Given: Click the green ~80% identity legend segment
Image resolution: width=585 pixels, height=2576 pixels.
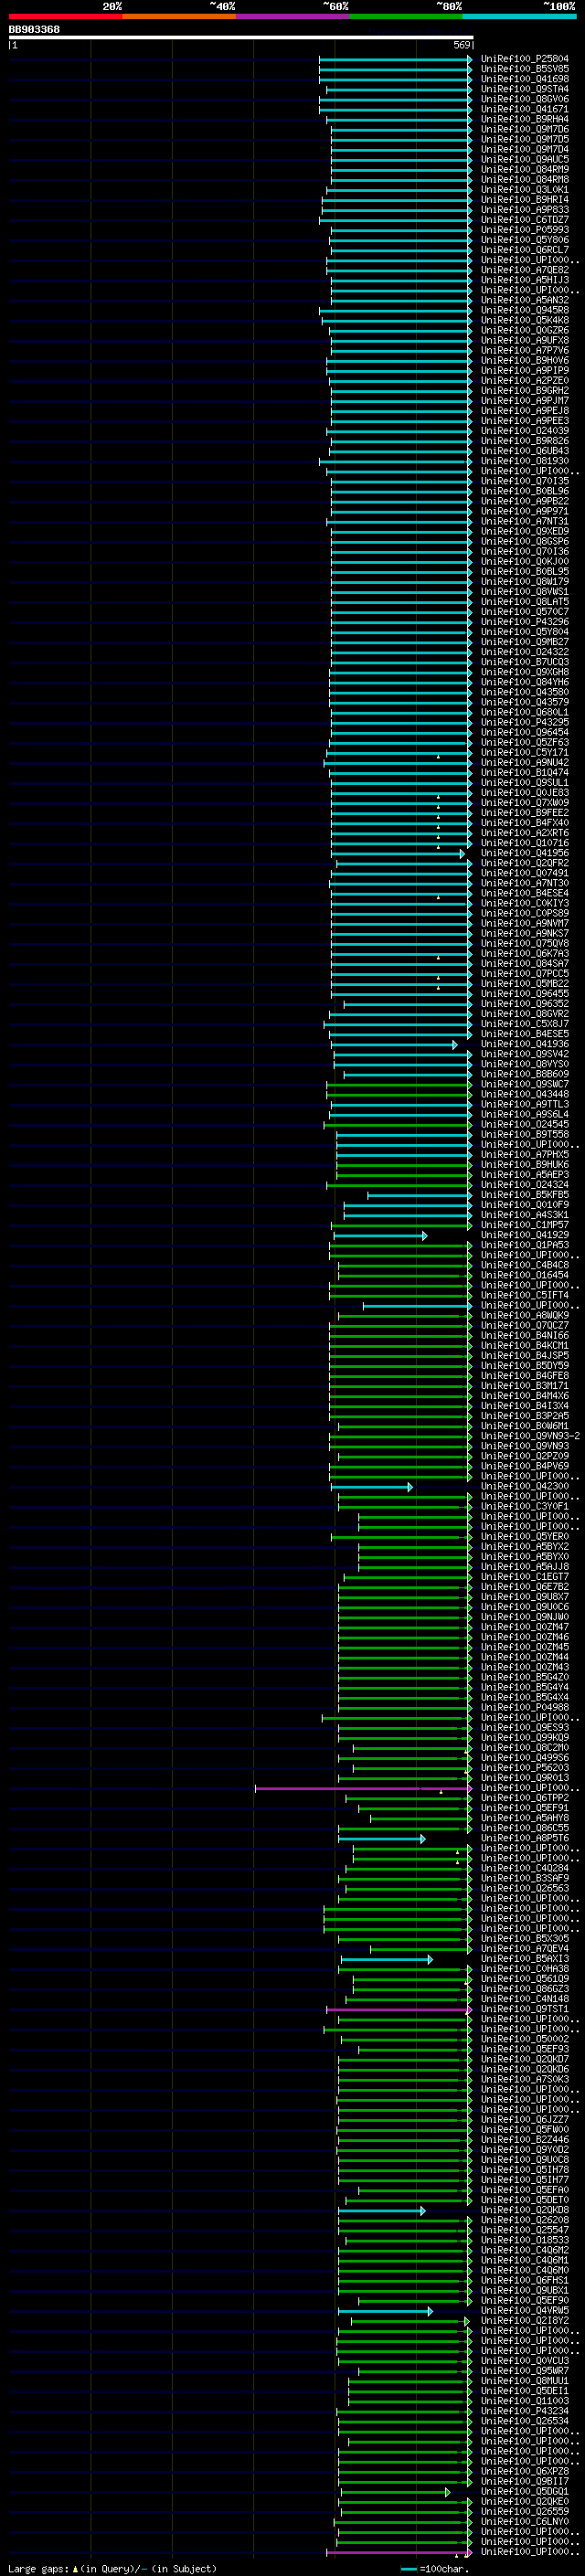Looking at the screenshot, I should click(405, 16).
